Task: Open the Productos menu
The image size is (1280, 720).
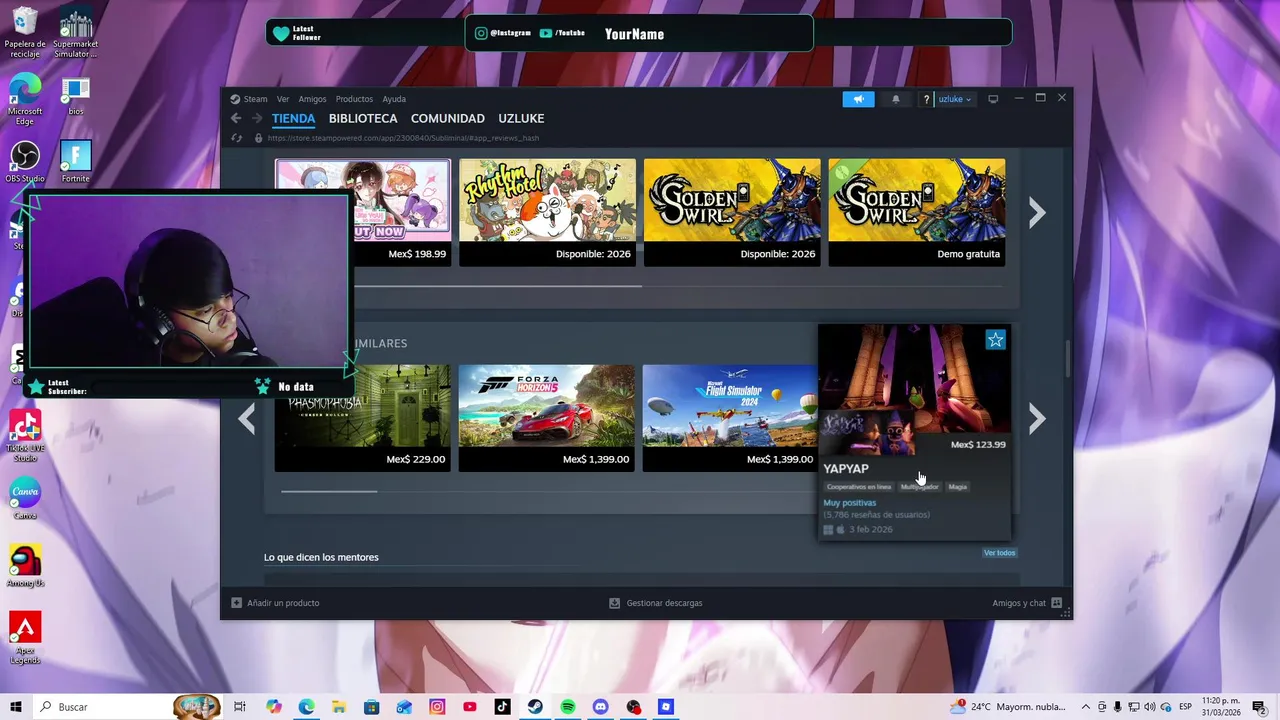Action: point(354,99)
